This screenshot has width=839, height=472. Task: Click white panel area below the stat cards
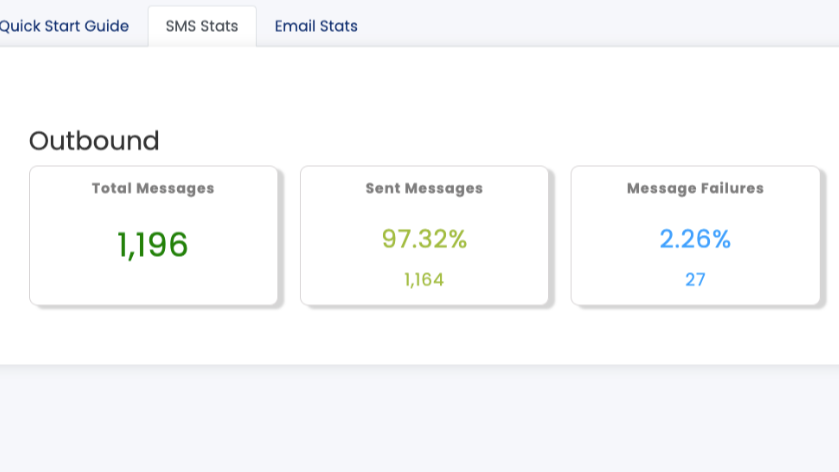coord(400,338)
